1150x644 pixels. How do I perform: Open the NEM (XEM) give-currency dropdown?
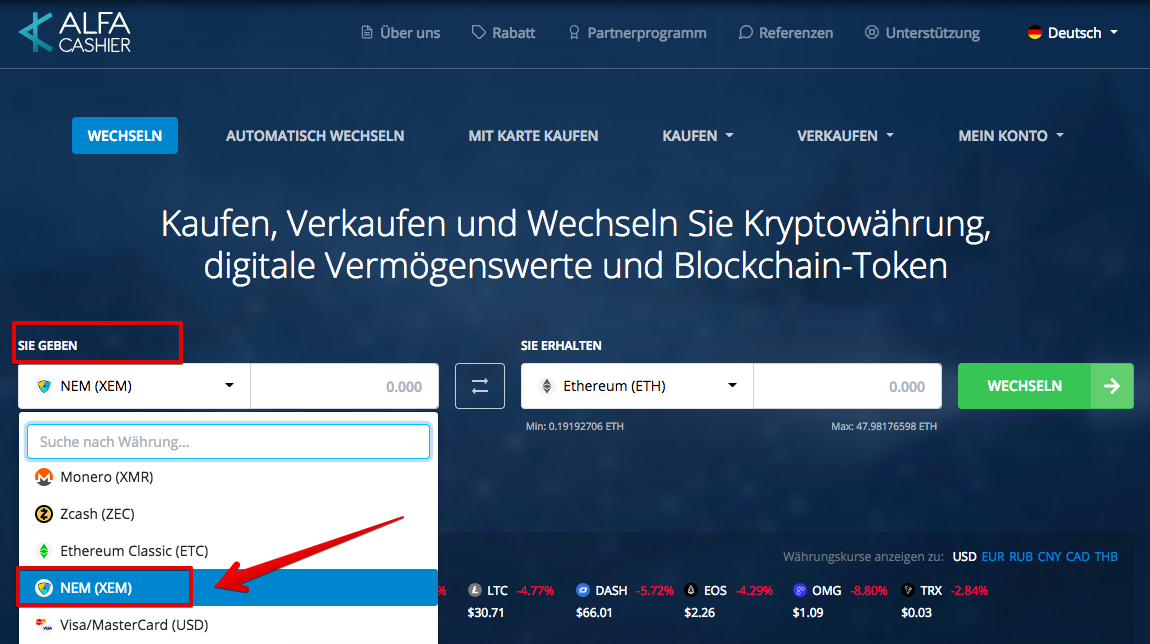[x=134, y=386]
